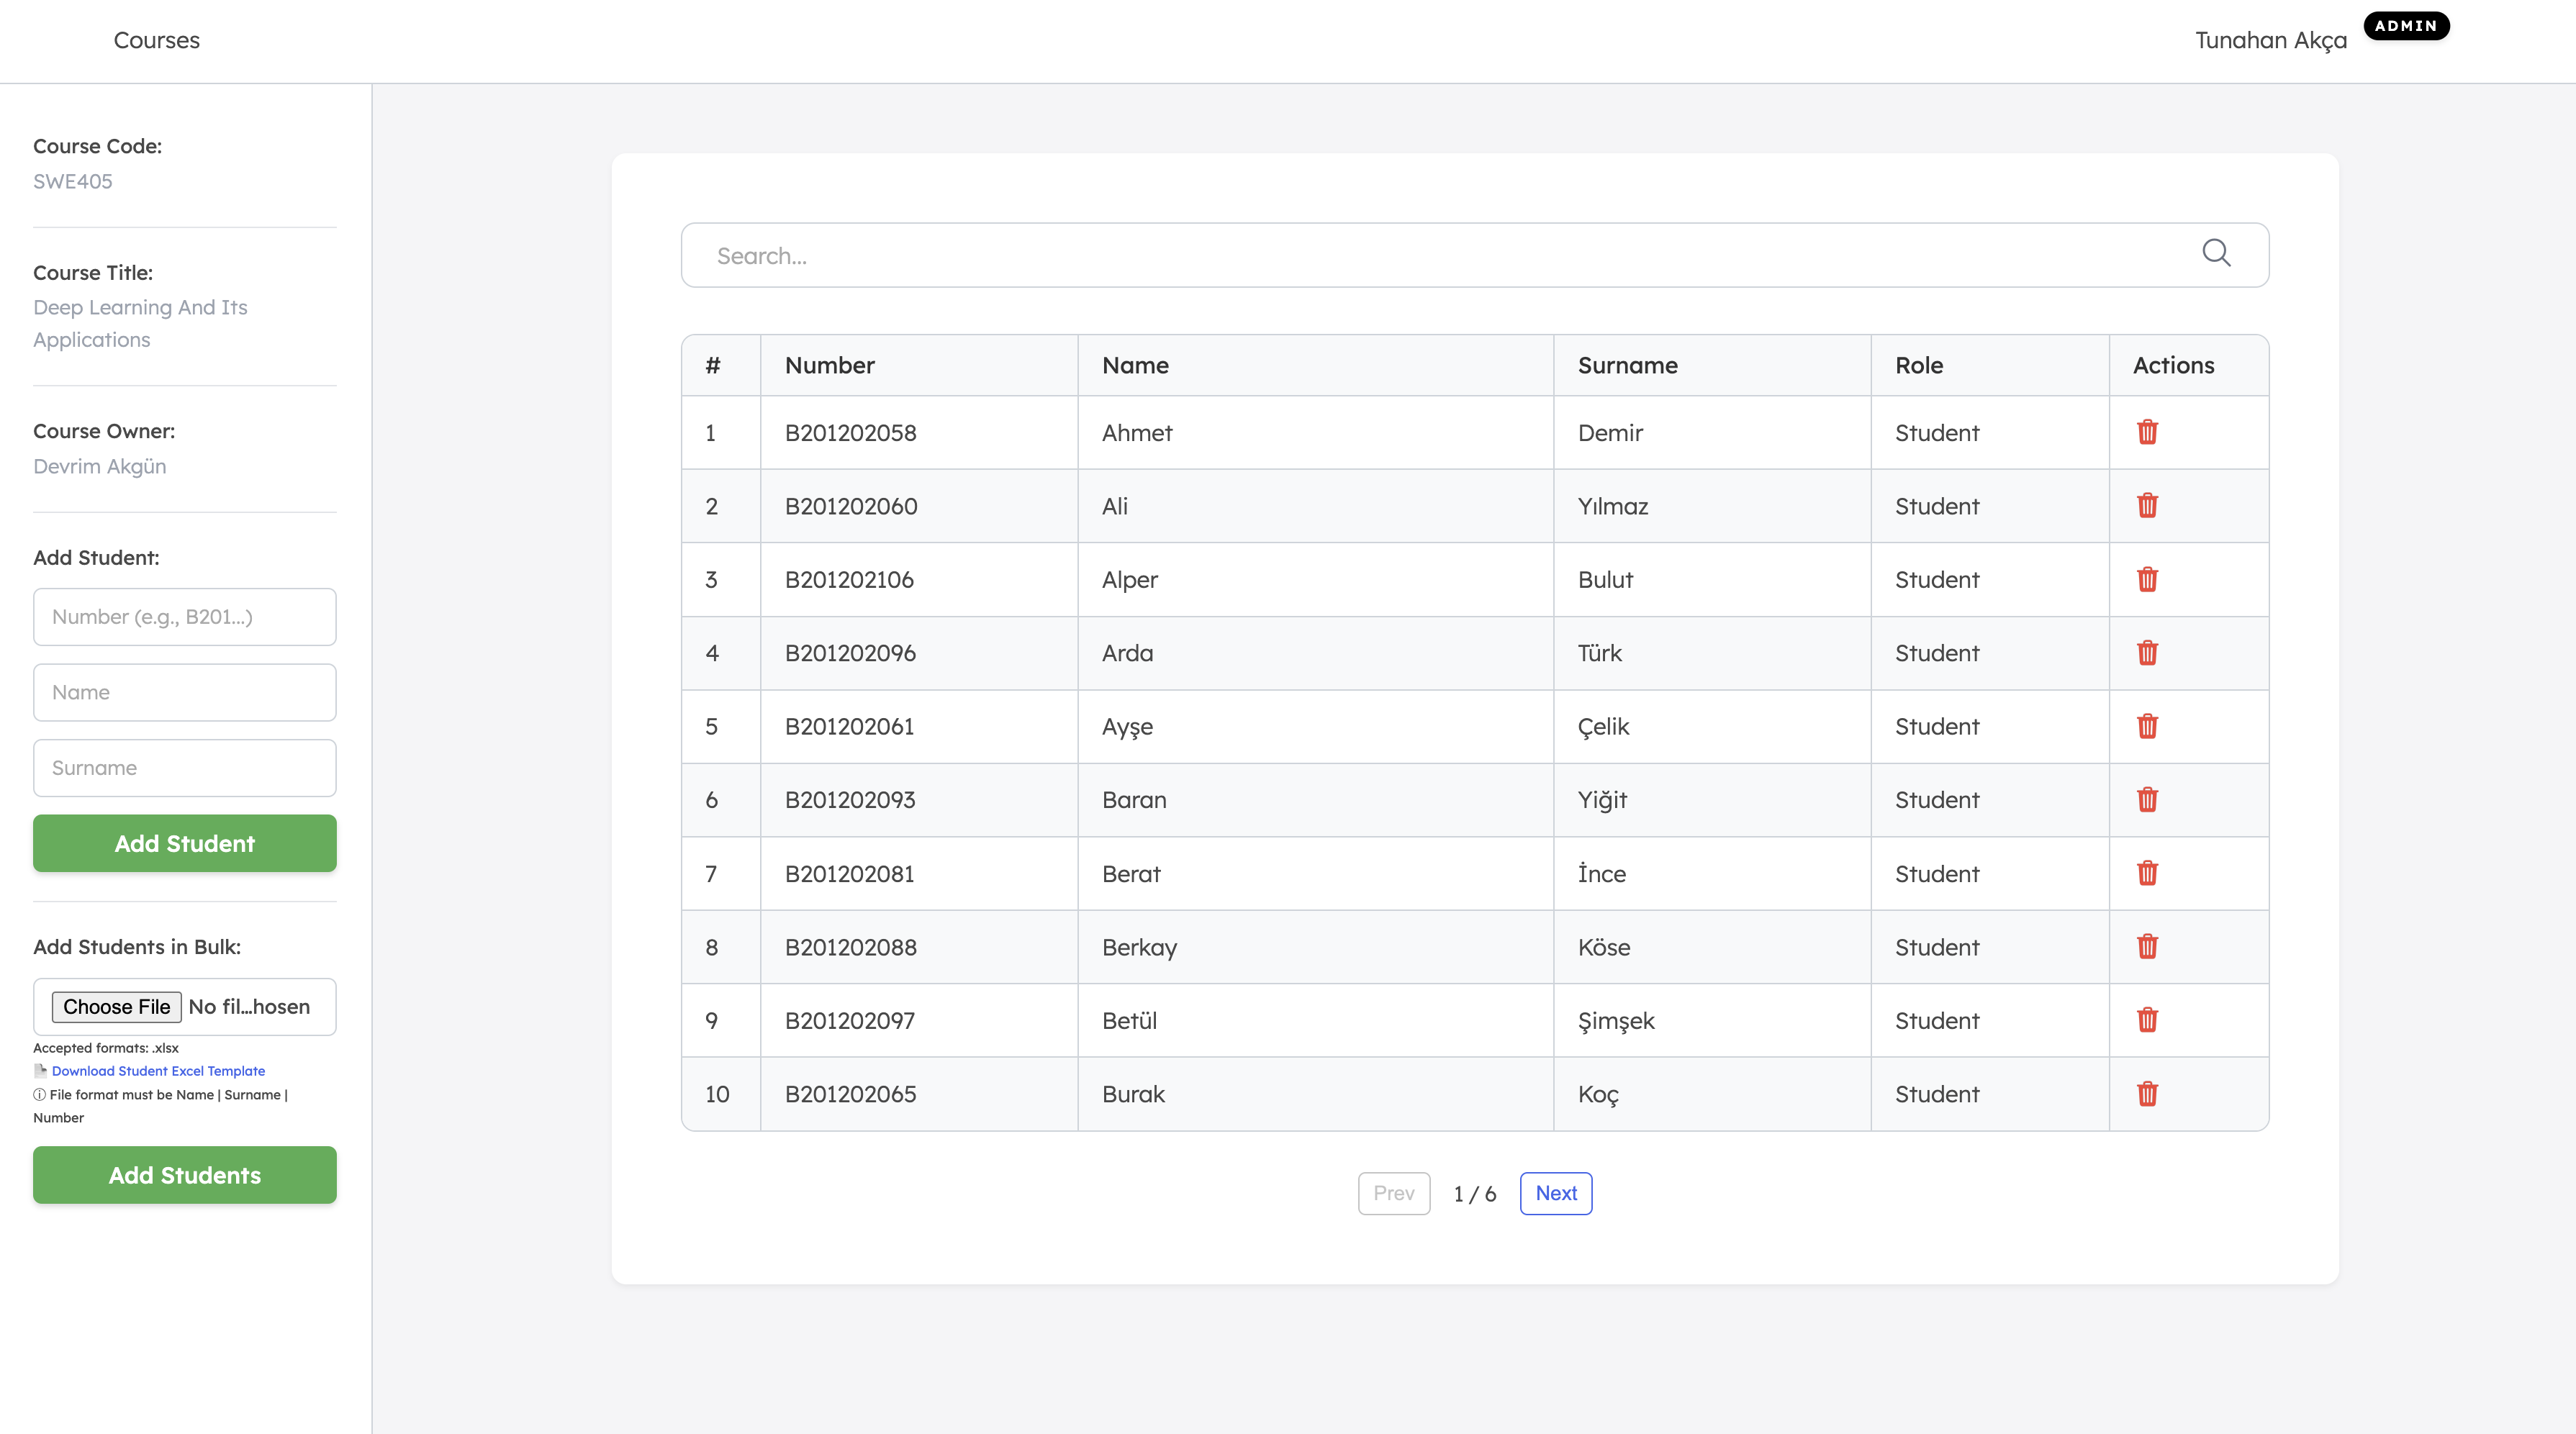Click the ADMIN badge
This screenshot has height=1434, width=2576.
[2406, 26]
